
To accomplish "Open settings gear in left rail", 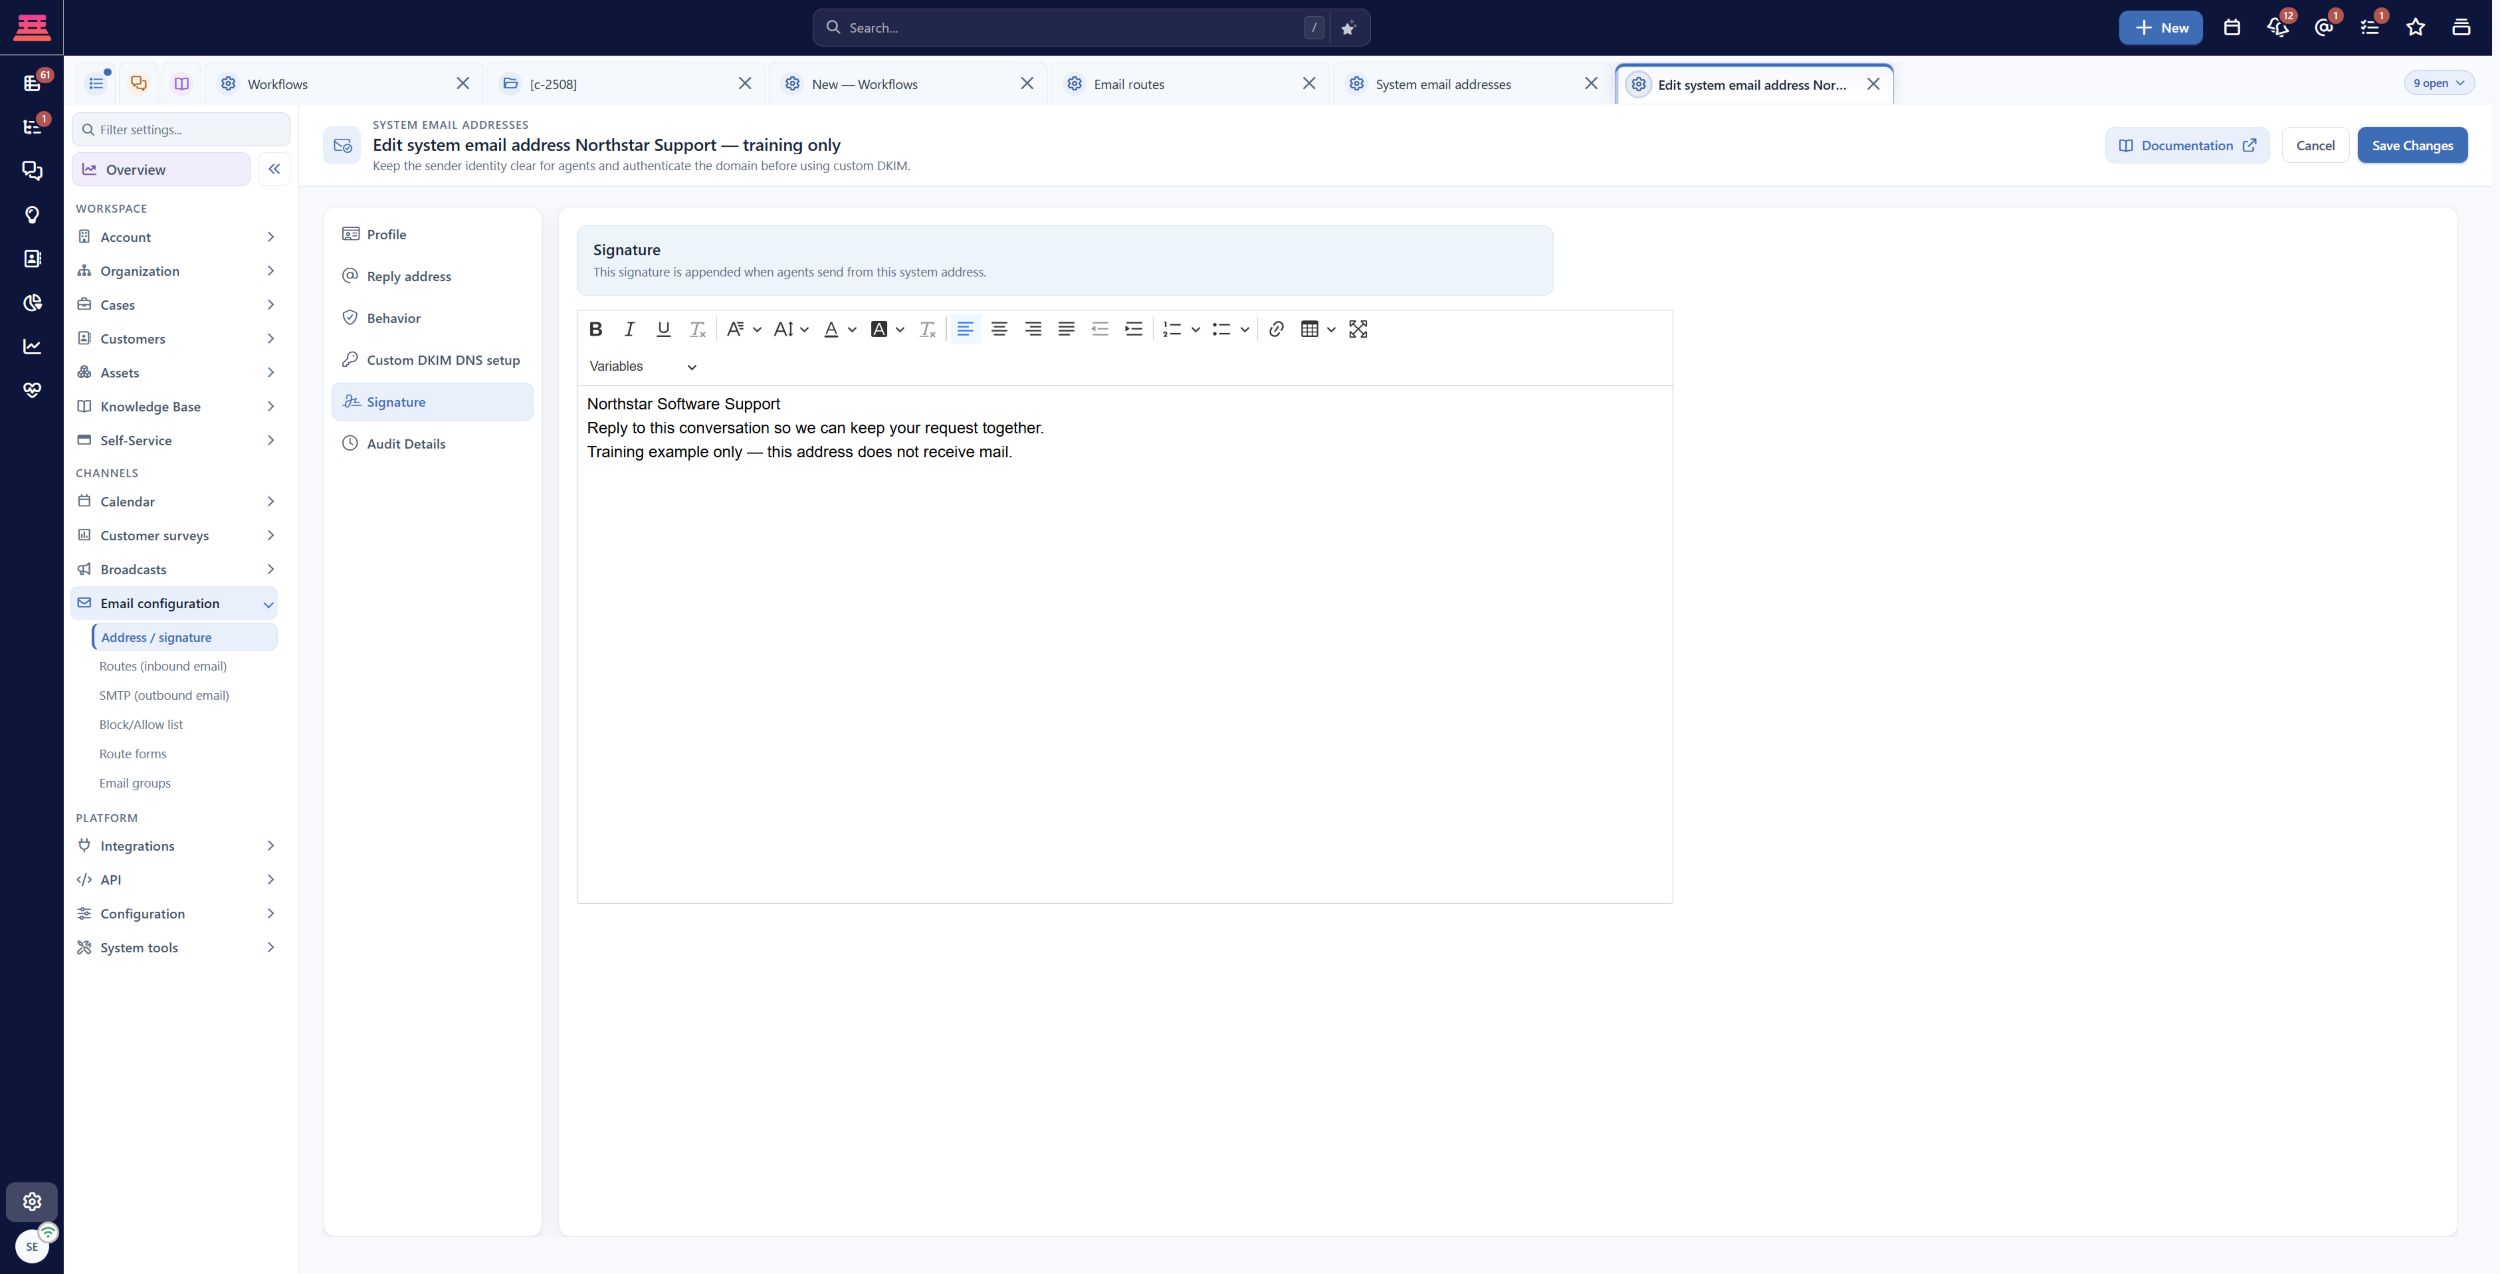I will click(32, 1201).
